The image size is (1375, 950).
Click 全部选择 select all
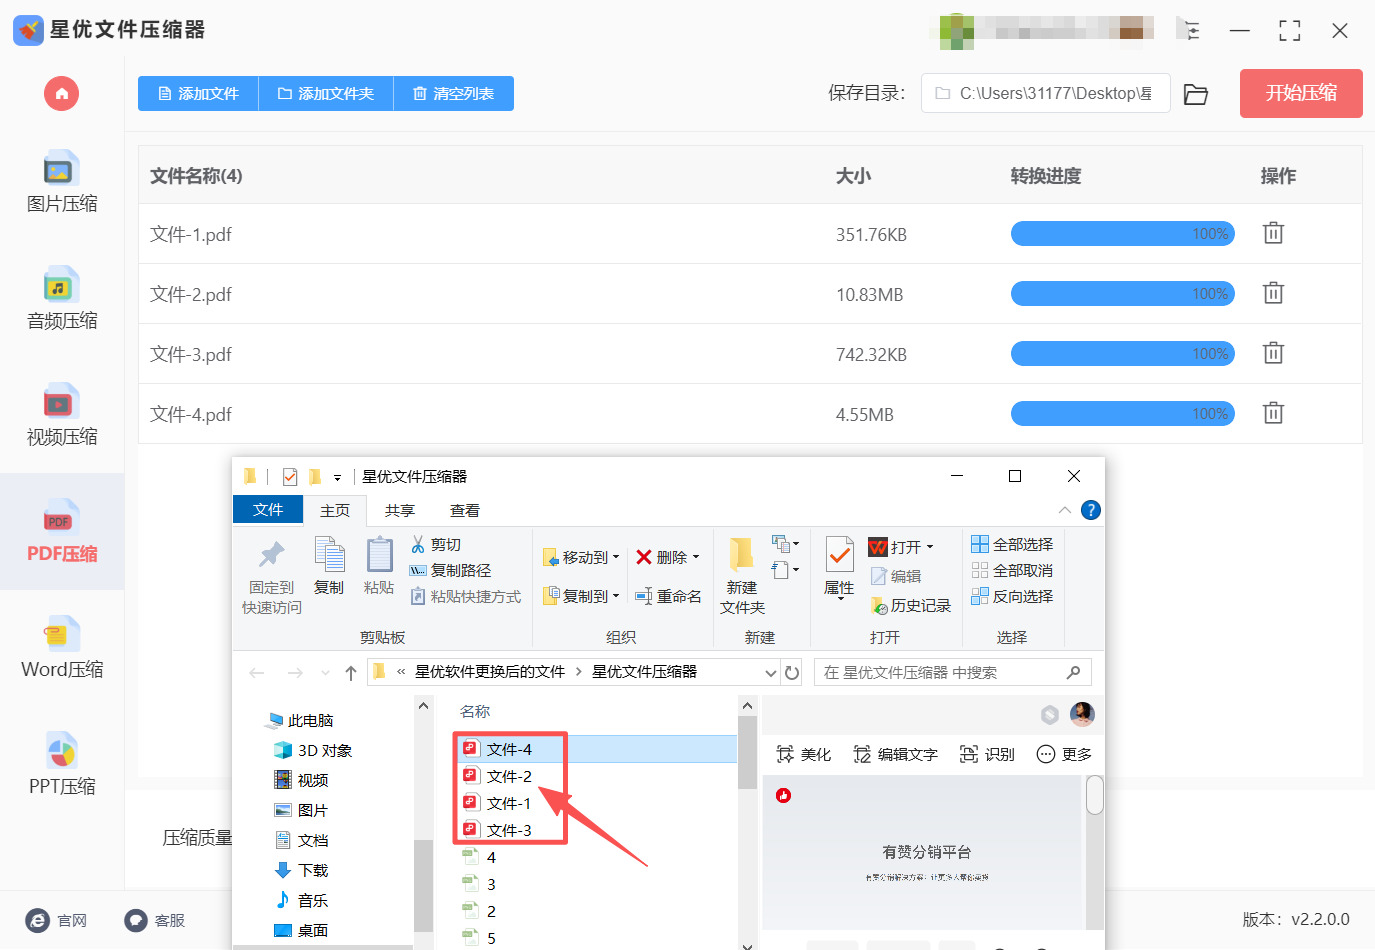1012,544
